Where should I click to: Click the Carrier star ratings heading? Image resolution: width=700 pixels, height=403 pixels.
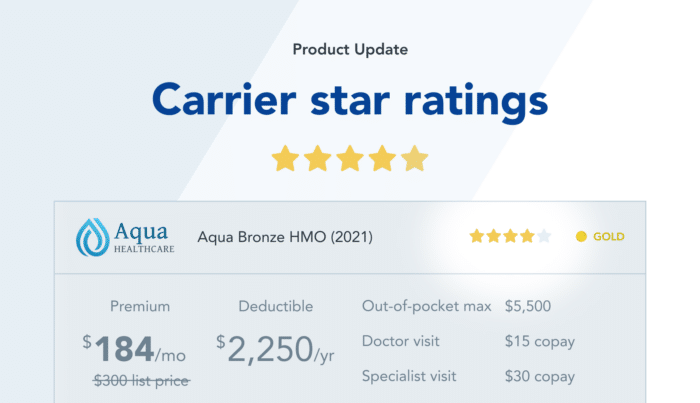[x=350, y=101]
